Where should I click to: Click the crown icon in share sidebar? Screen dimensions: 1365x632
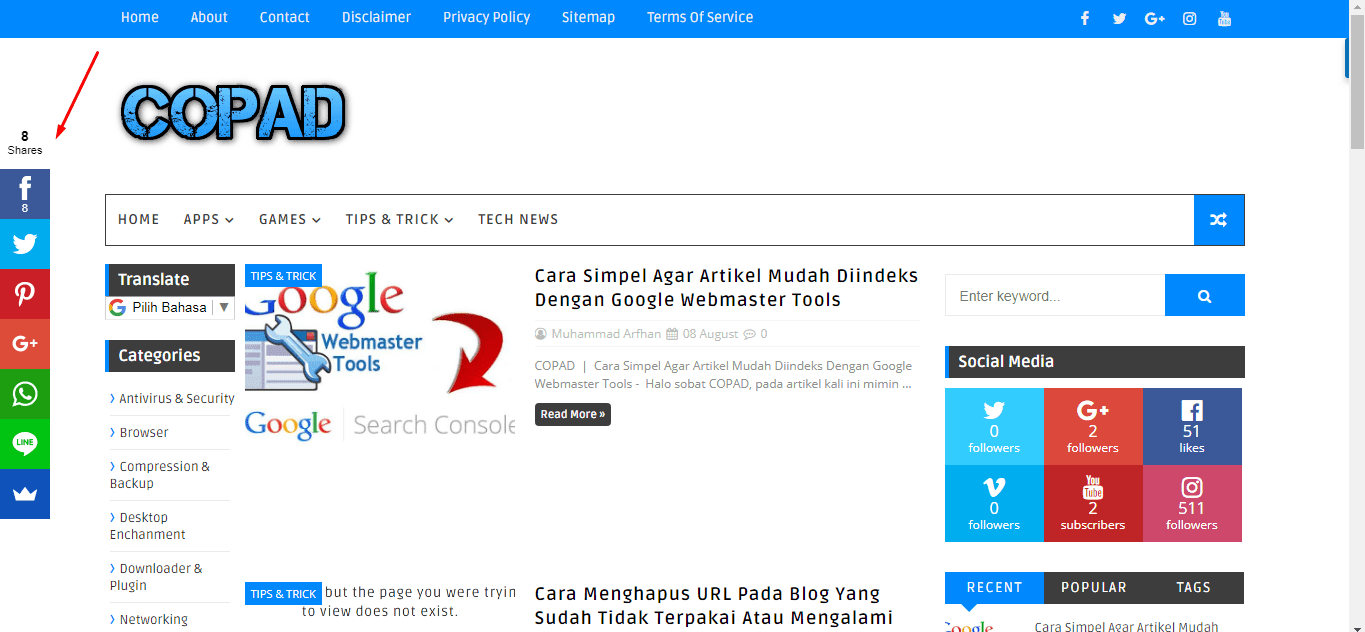point(25,494)
